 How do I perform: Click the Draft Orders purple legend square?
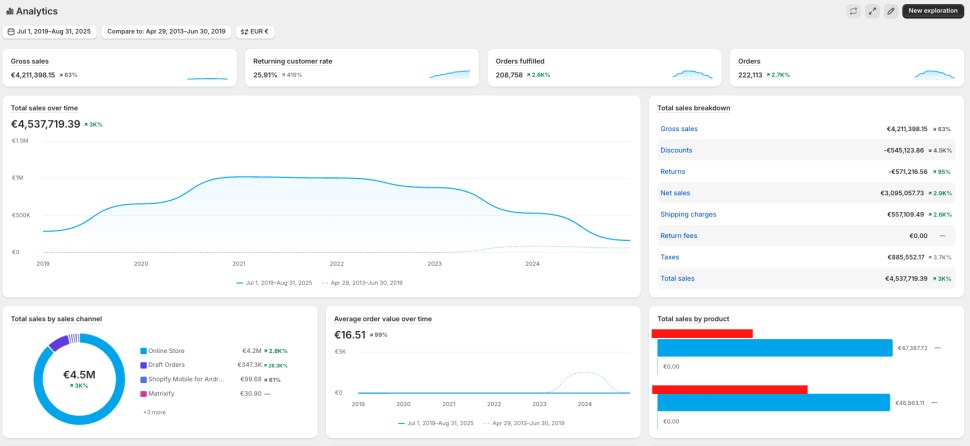pyautogui.click(x=144, y=365)
